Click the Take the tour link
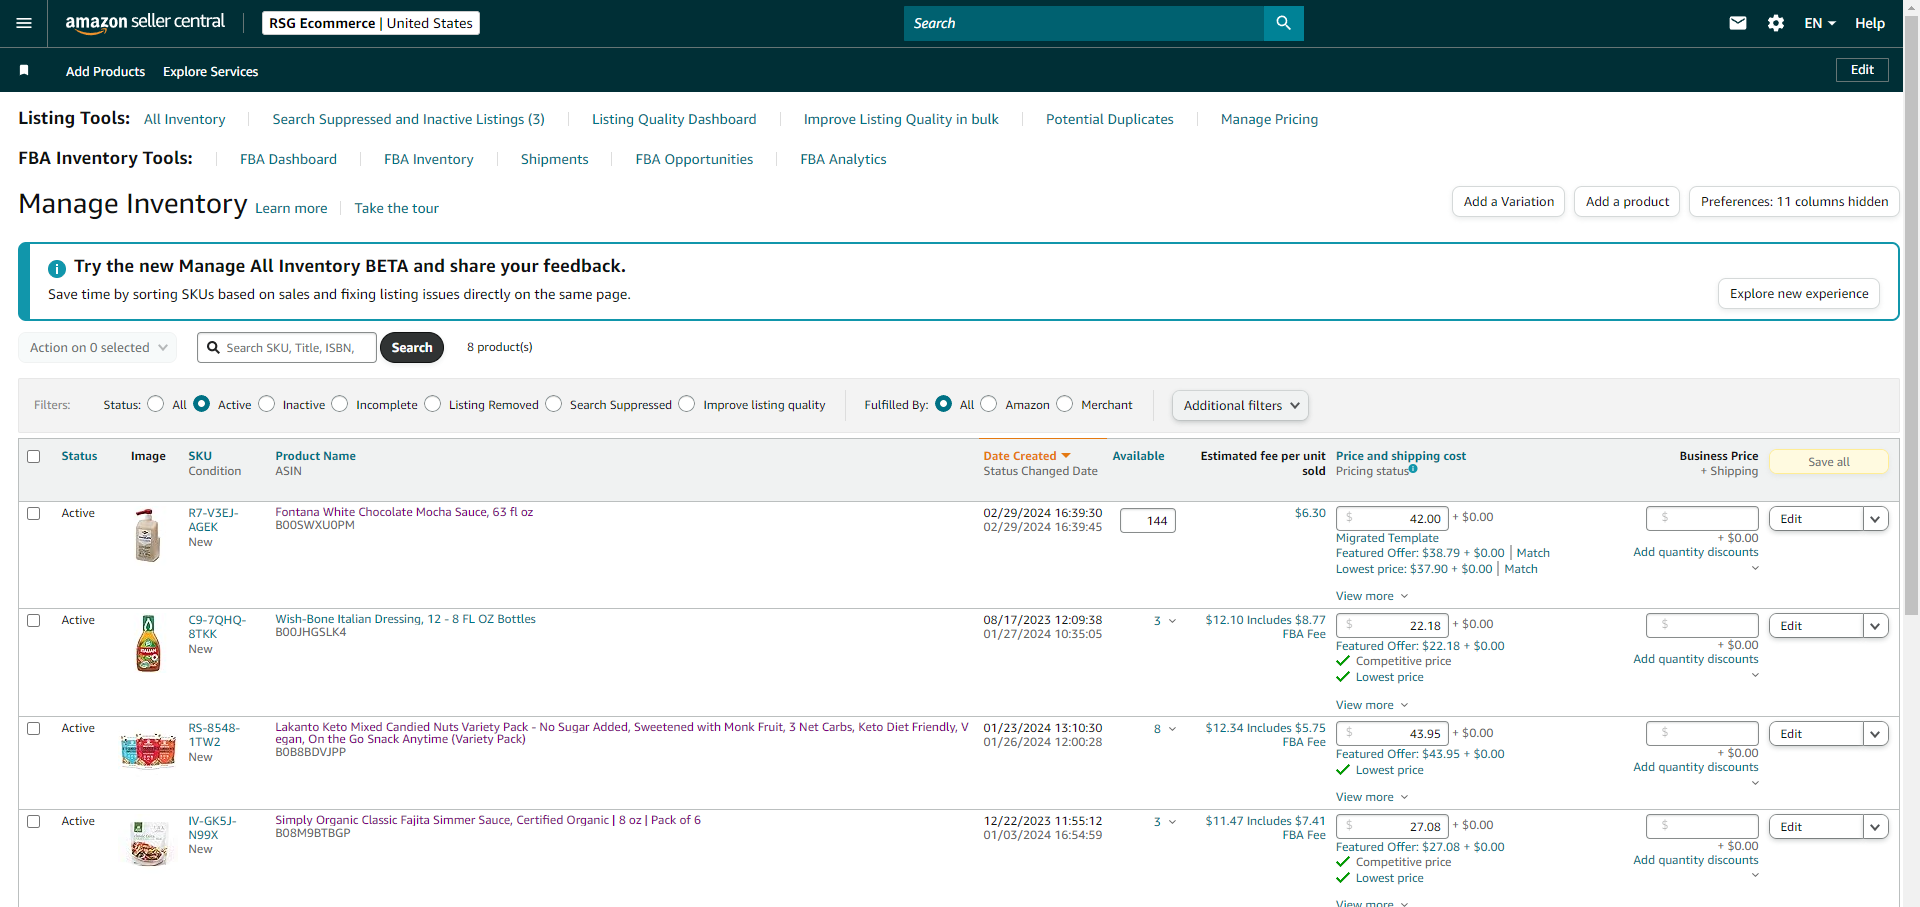Viewport: 1920px width, 907px height. pos(396,208)
